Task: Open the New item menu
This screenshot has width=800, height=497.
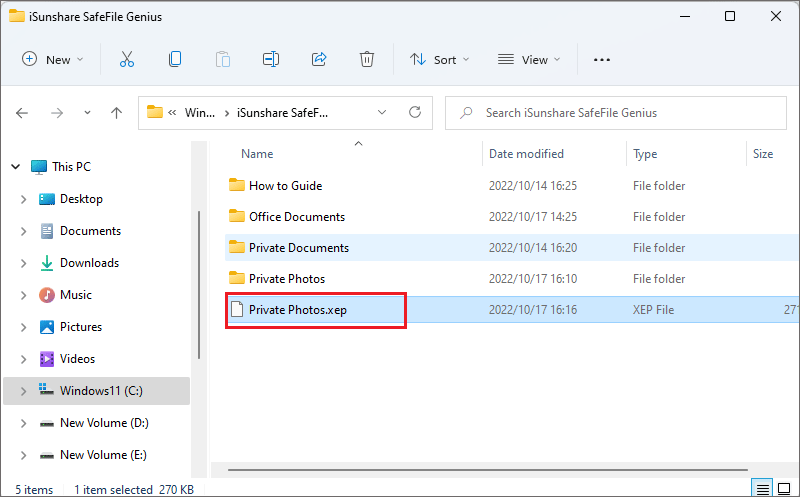Action: (52, 60)
